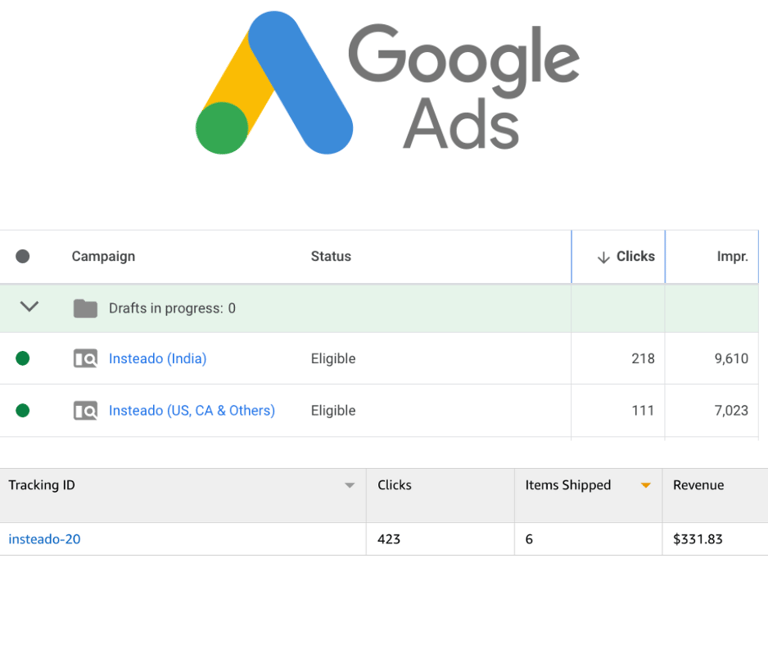
Task: Click the orange Items Shipped sort arrow
Action: 646,486
